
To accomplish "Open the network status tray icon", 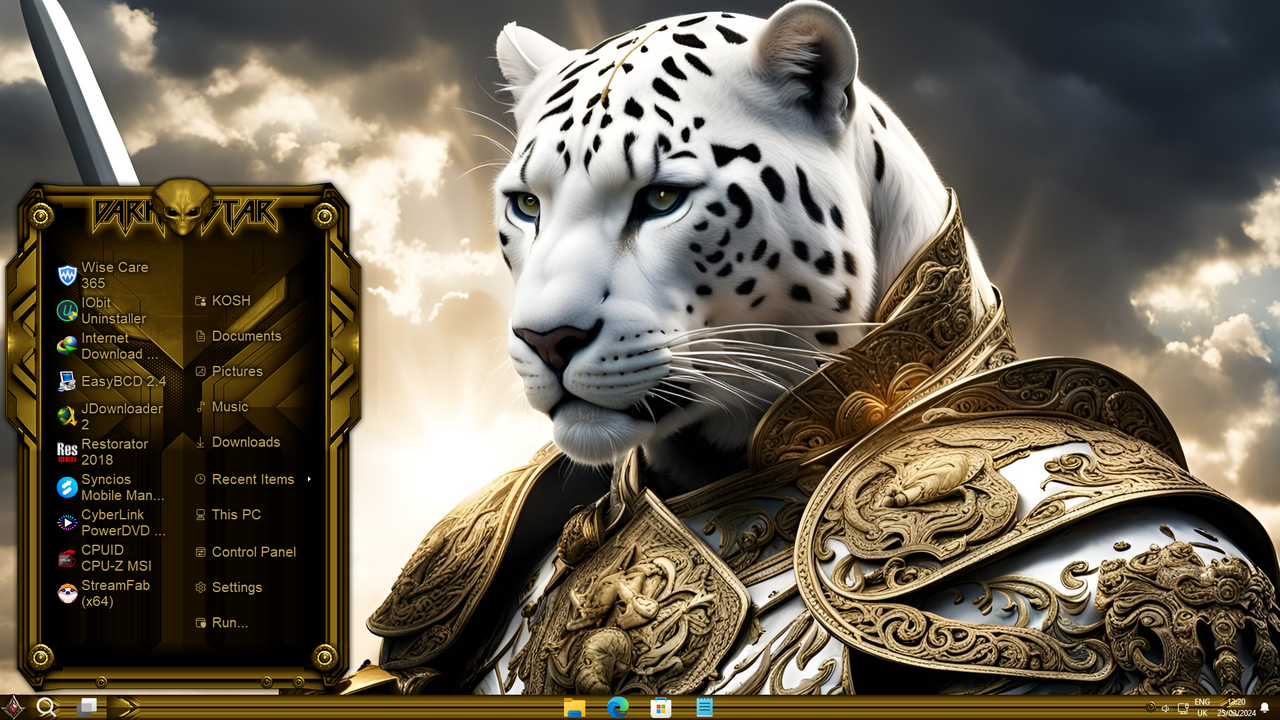I will [1183, 708].
